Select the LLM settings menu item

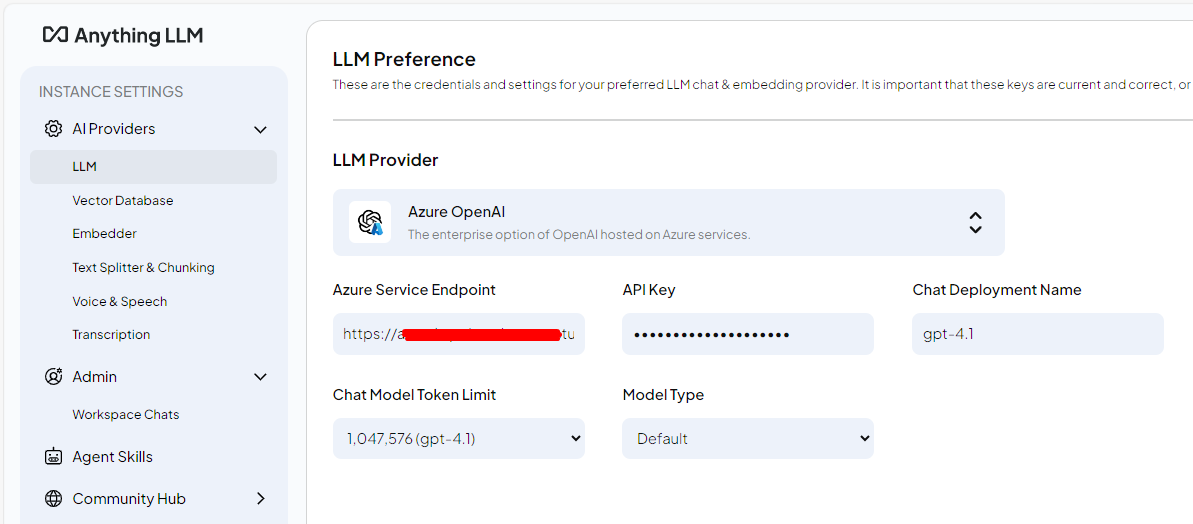pos(154,167)
